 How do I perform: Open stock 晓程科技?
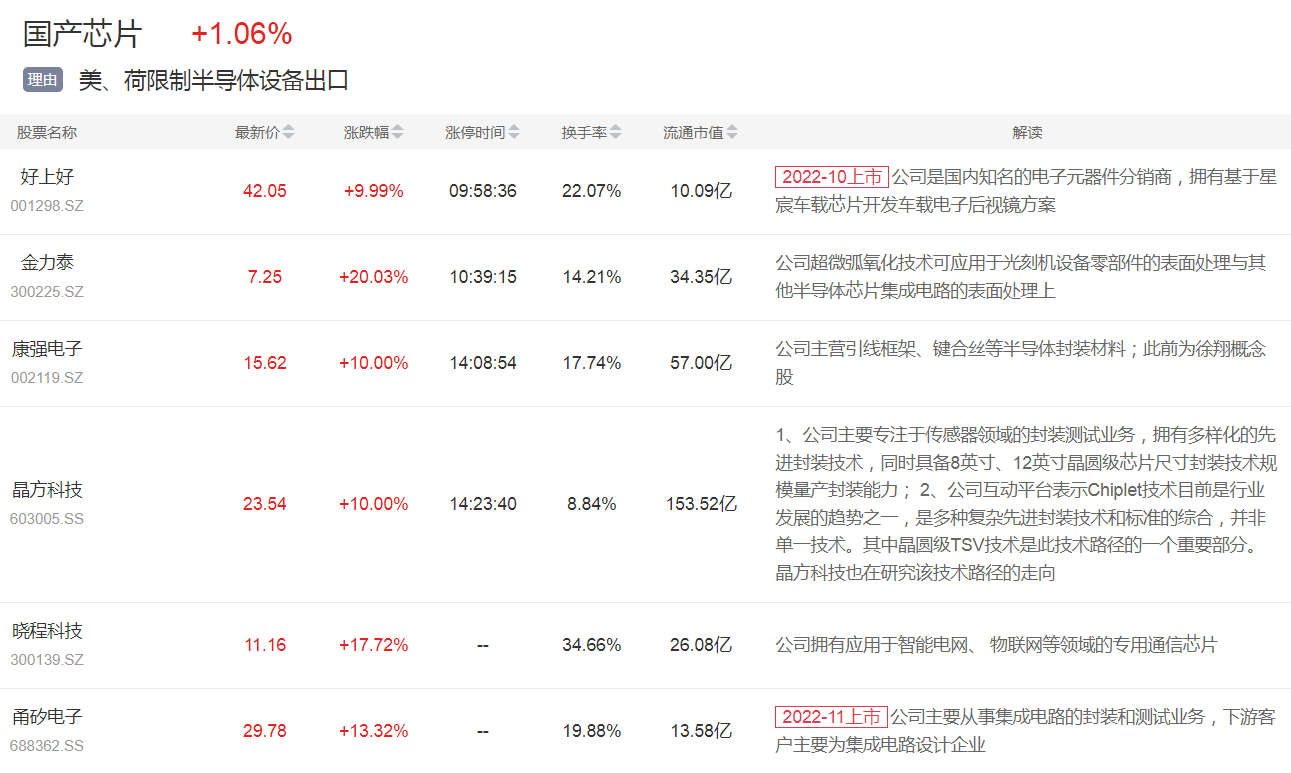[47, 631]
